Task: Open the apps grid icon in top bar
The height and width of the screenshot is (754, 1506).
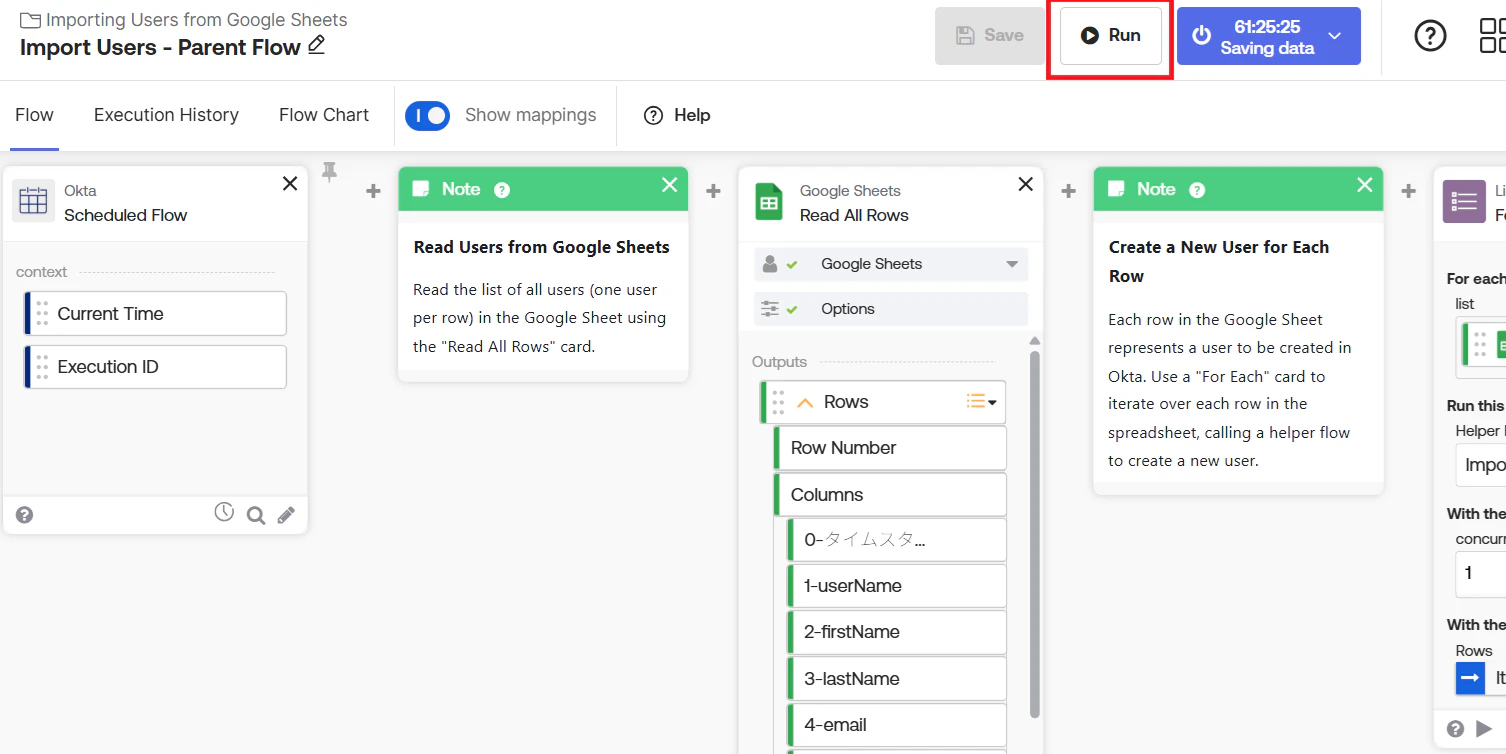Action: [1492, 36]
